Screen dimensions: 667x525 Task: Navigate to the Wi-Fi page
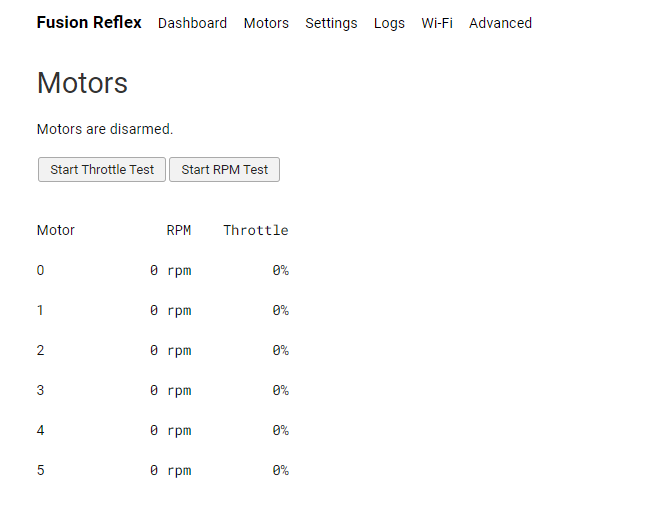(437, 23)
